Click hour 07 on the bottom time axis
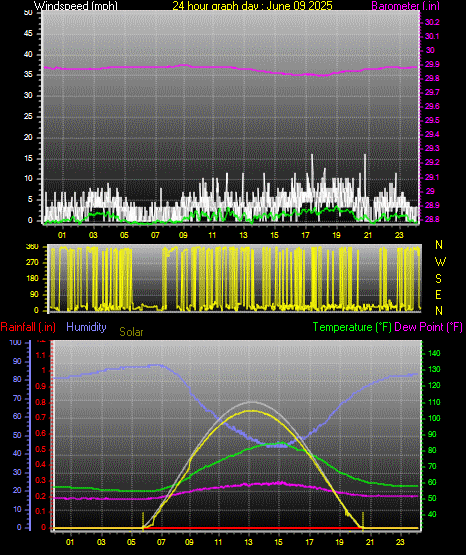This screenshot has height=555, width=466. click(161, 542)
